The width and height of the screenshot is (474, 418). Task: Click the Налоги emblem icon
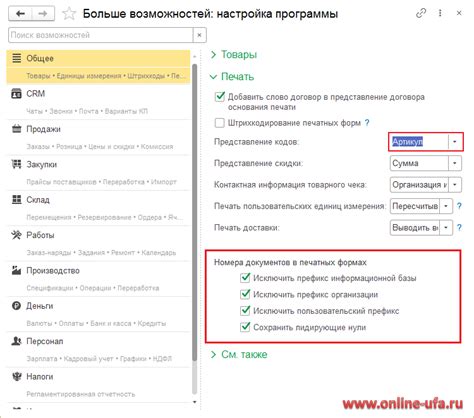click(16, 376)
